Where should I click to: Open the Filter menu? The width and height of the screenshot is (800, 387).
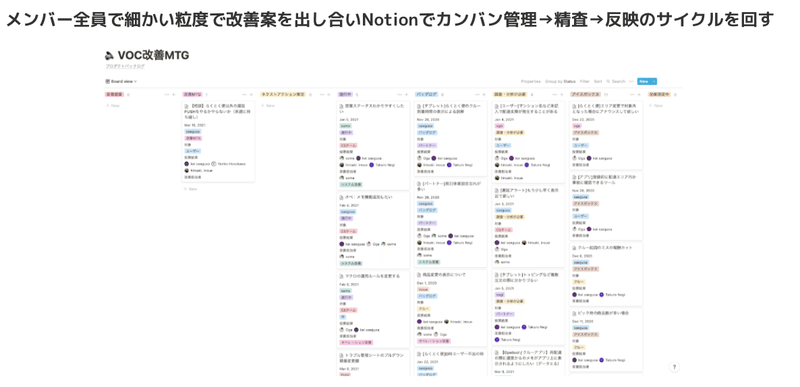[x=585, y=81]
